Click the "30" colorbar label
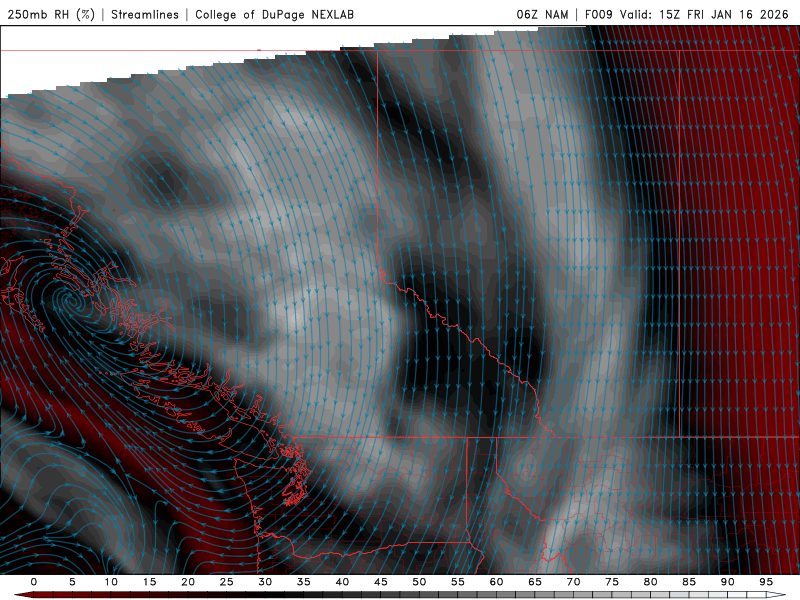The height and width of the screenshot is (600, 800). 265,582
